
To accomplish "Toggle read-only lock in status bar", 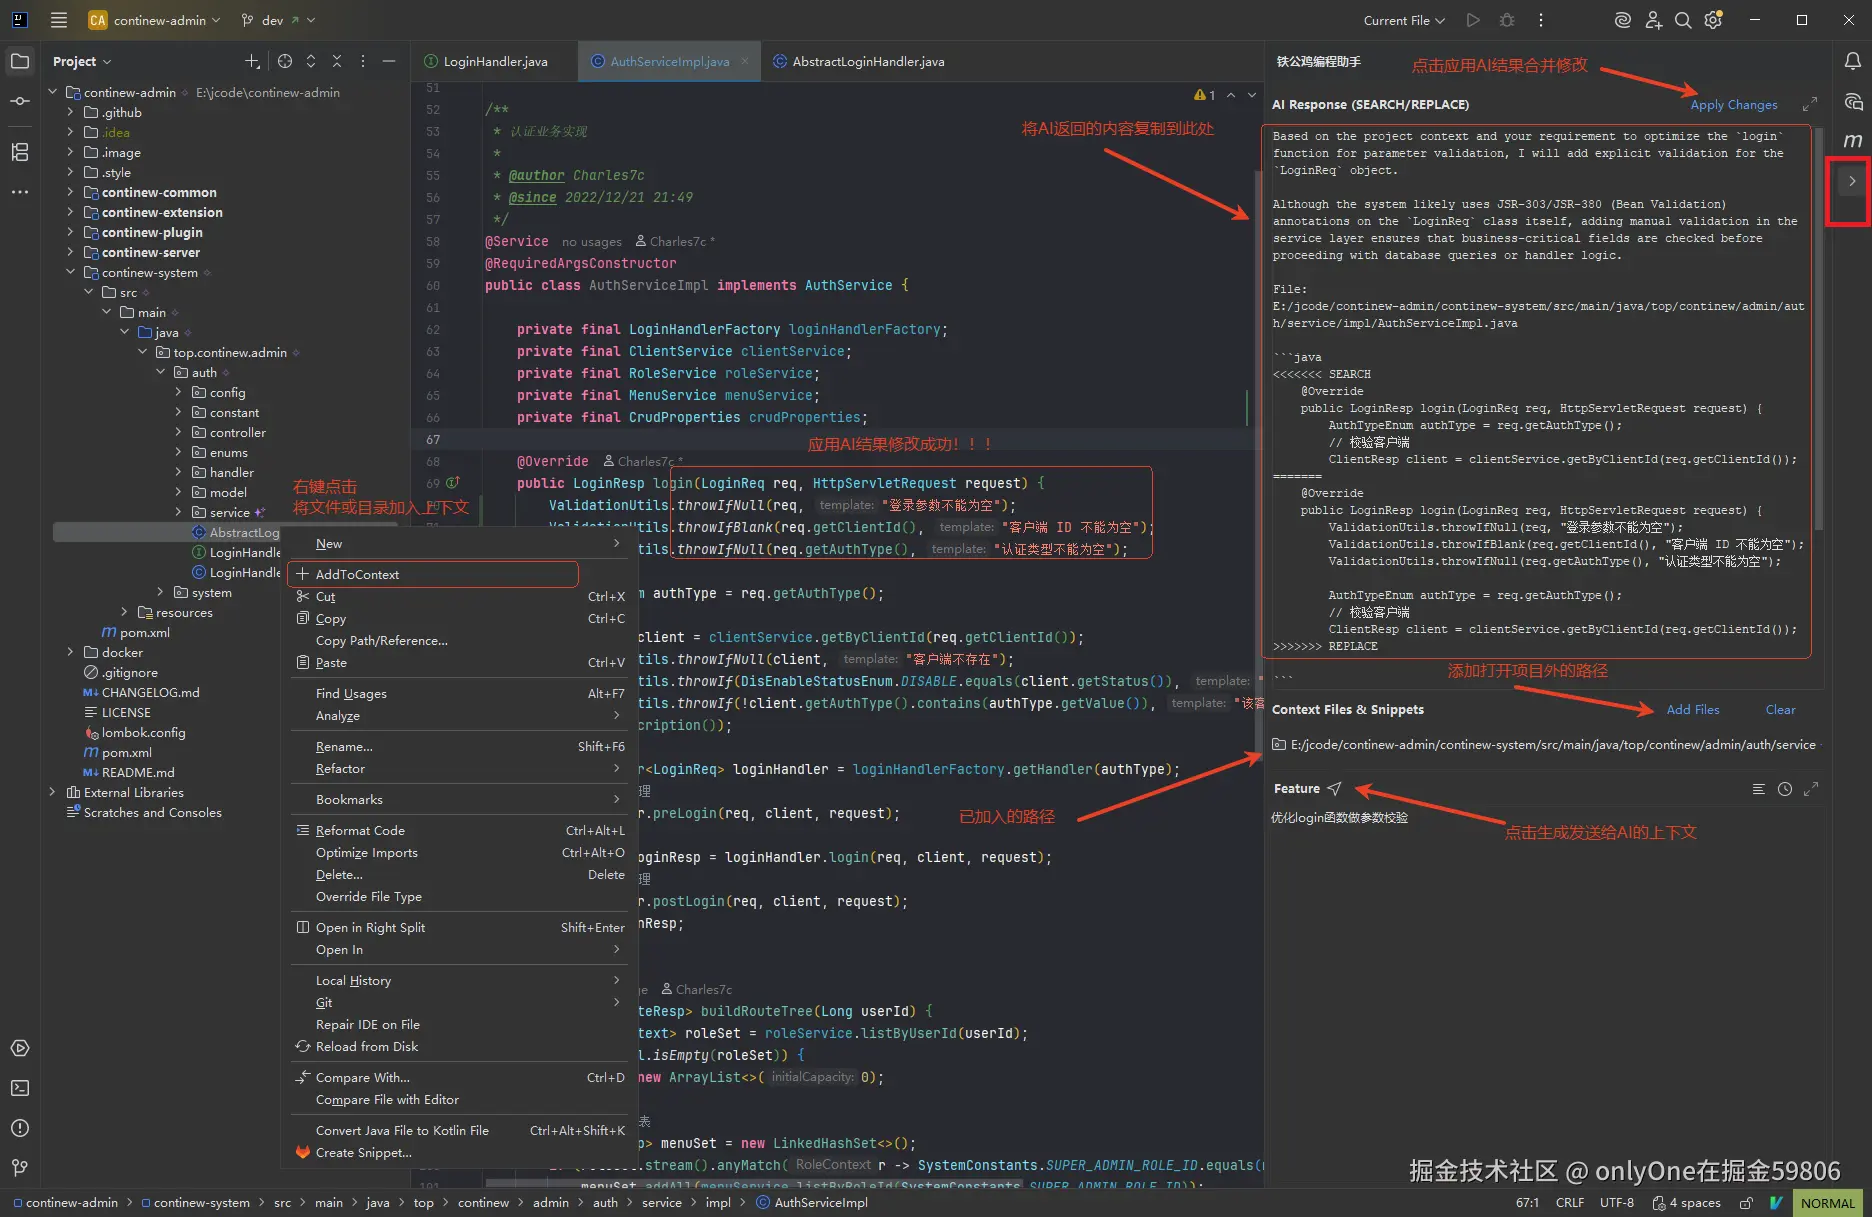I will pos(1746,1203).
